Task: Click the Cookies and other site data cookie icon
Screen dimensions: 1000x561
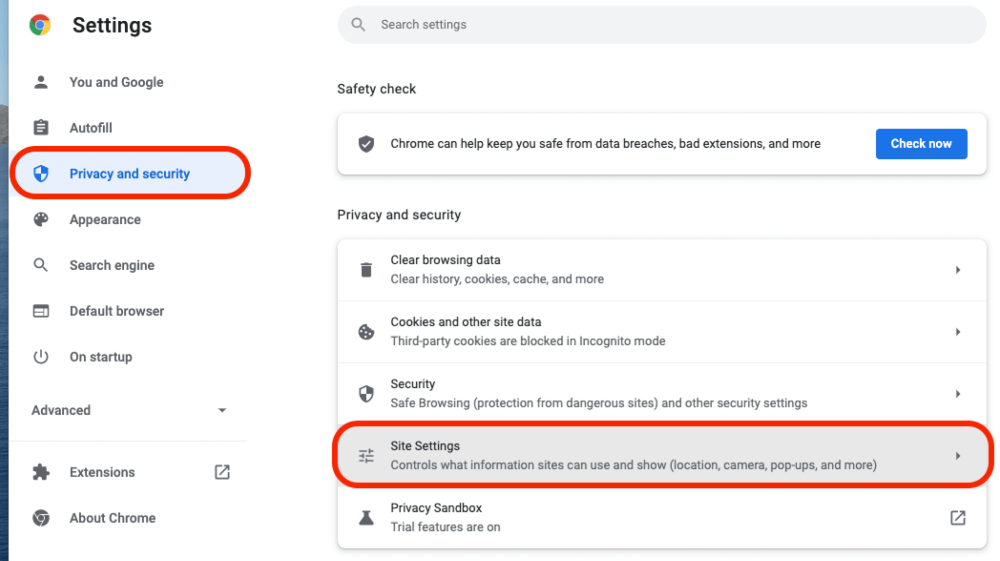Action: point(366,332)
